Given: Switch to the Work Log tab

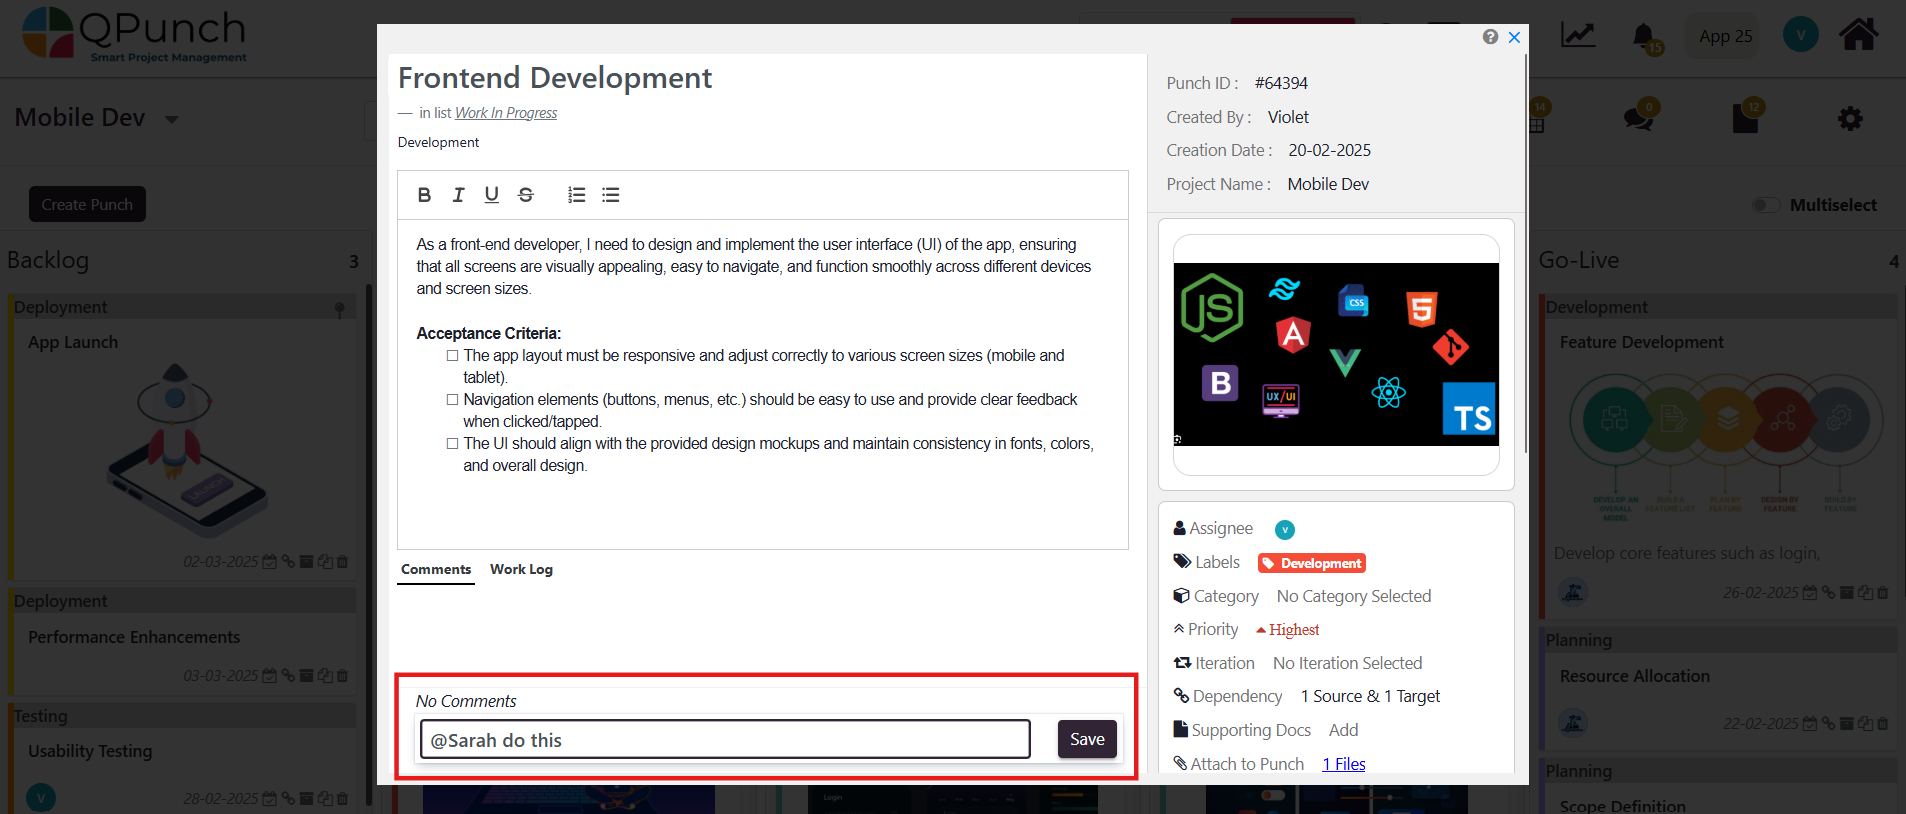Looking at the screenshot, I should [x=521, y=569].
